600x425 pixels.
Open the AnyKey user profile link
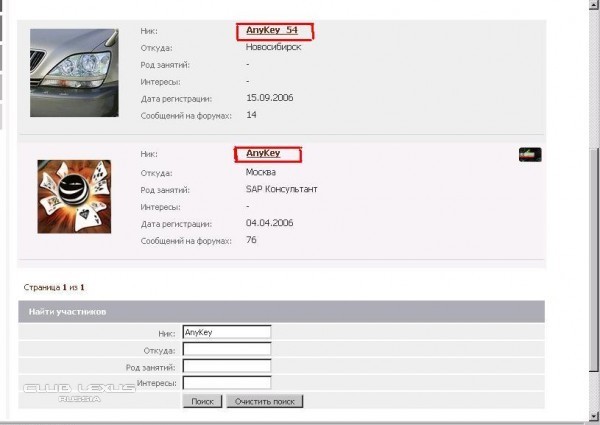[x=263, y=154]
